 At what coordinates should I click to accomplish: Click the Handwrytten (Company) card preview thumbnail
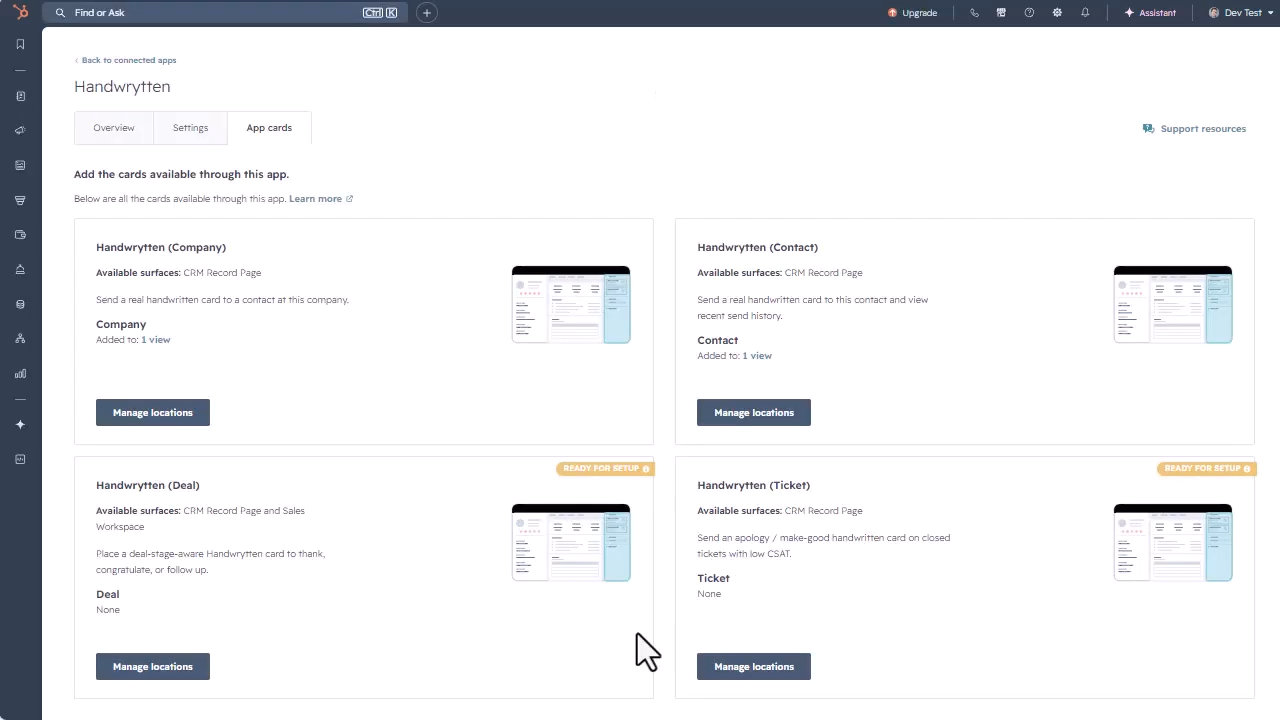[x=571, y=305]
